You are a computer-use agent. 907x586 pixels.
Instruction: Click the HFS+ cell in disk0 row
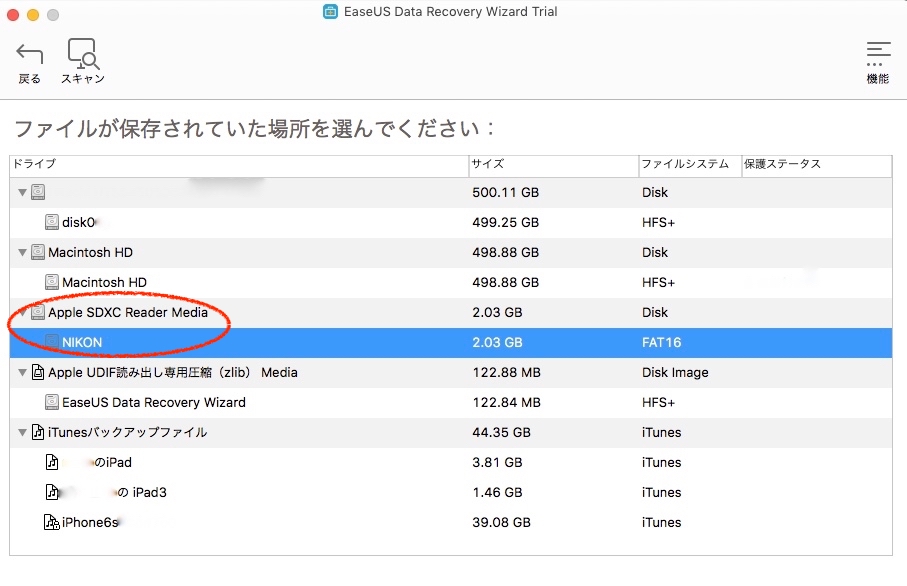click(658, 223)
